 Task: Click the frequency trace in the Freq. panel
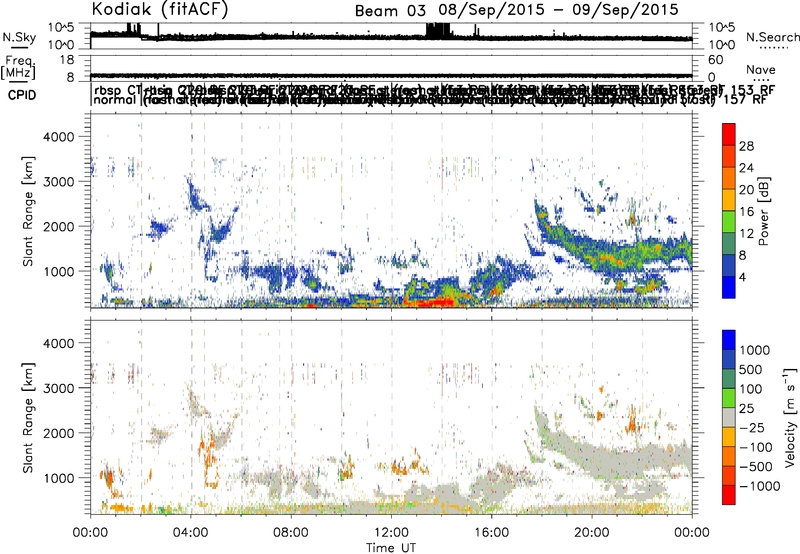391,75
